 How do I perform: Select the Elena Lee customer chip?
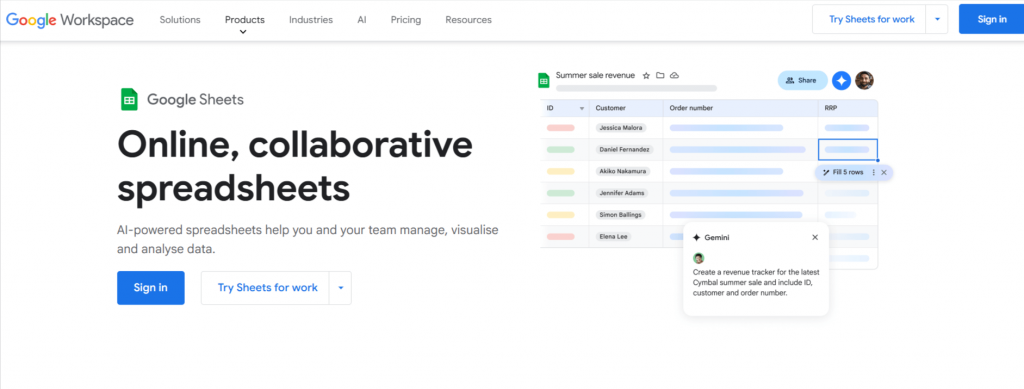613,236
